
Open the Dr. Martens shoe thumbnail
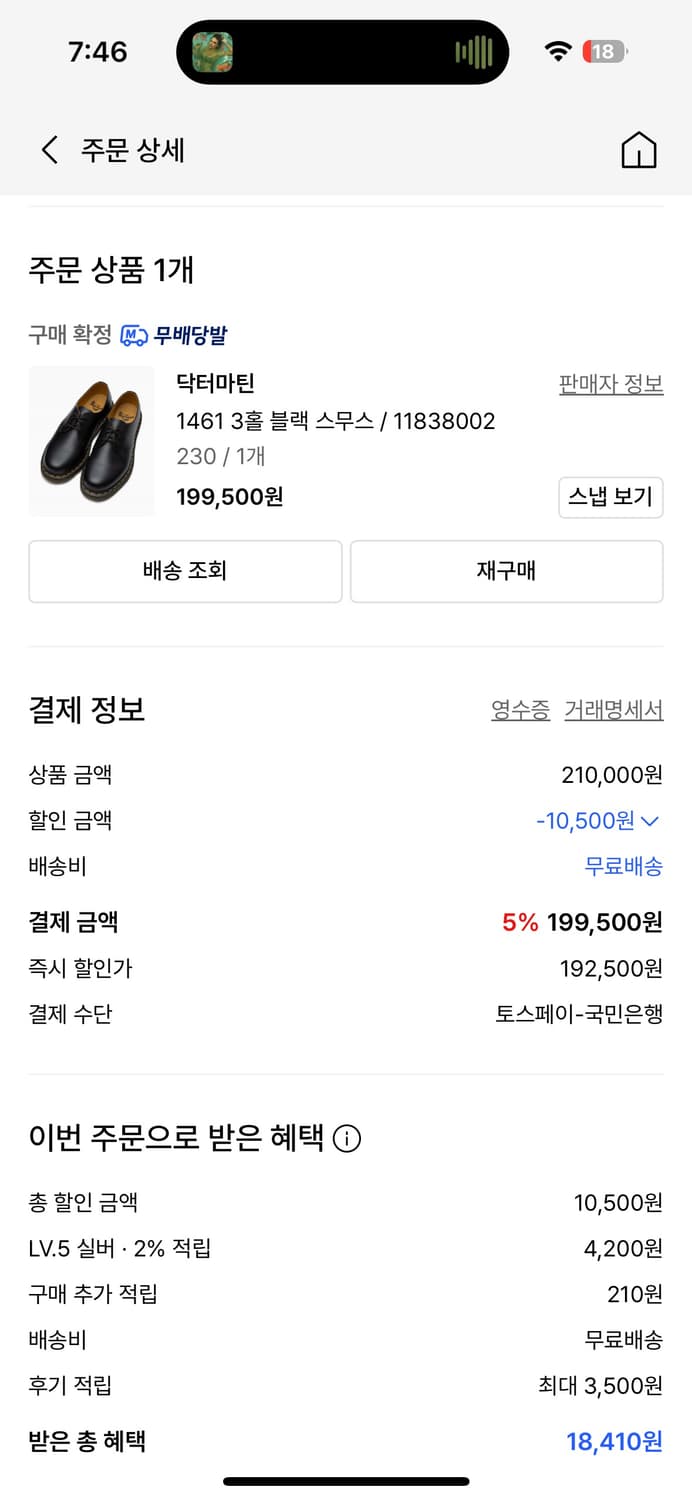tap(92, 441)
